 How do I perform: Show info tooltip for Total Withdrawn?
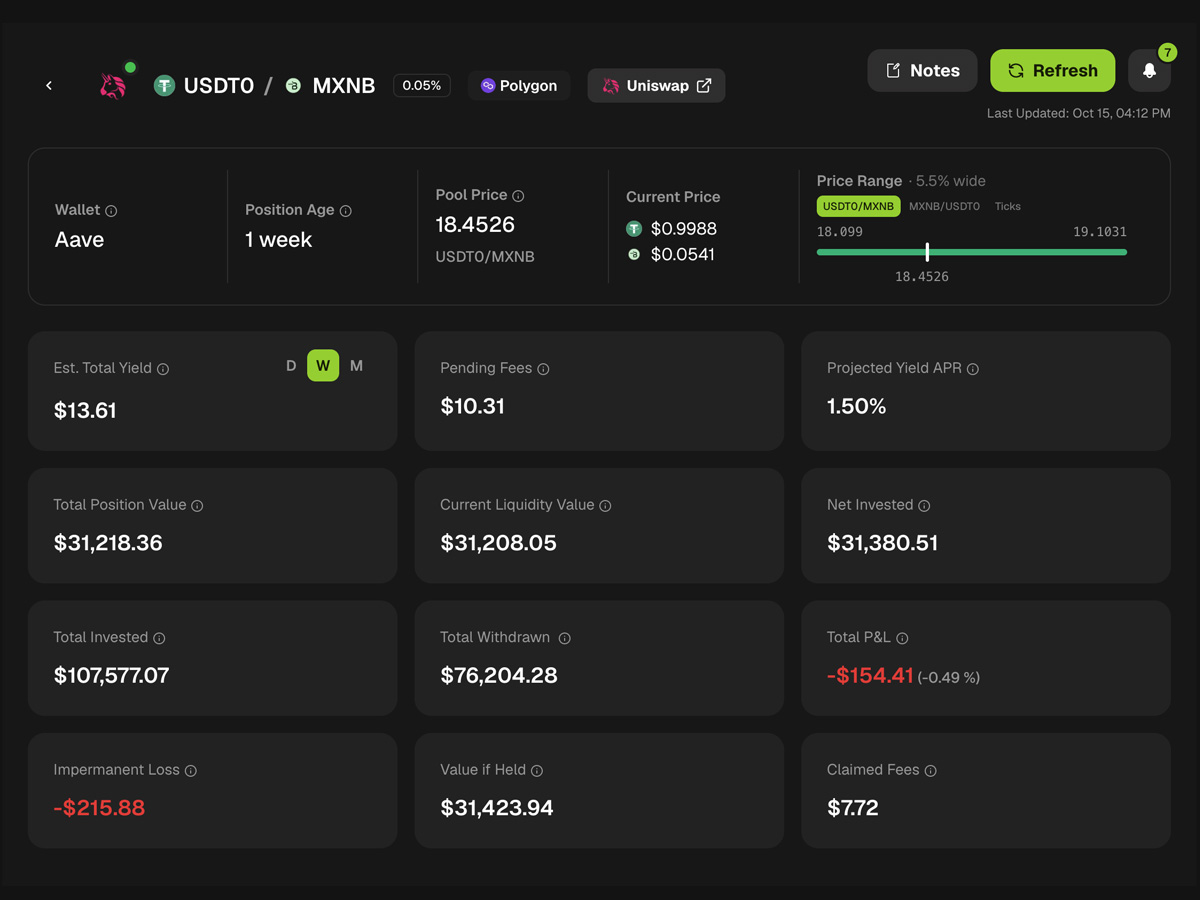(x=565, y=638)
